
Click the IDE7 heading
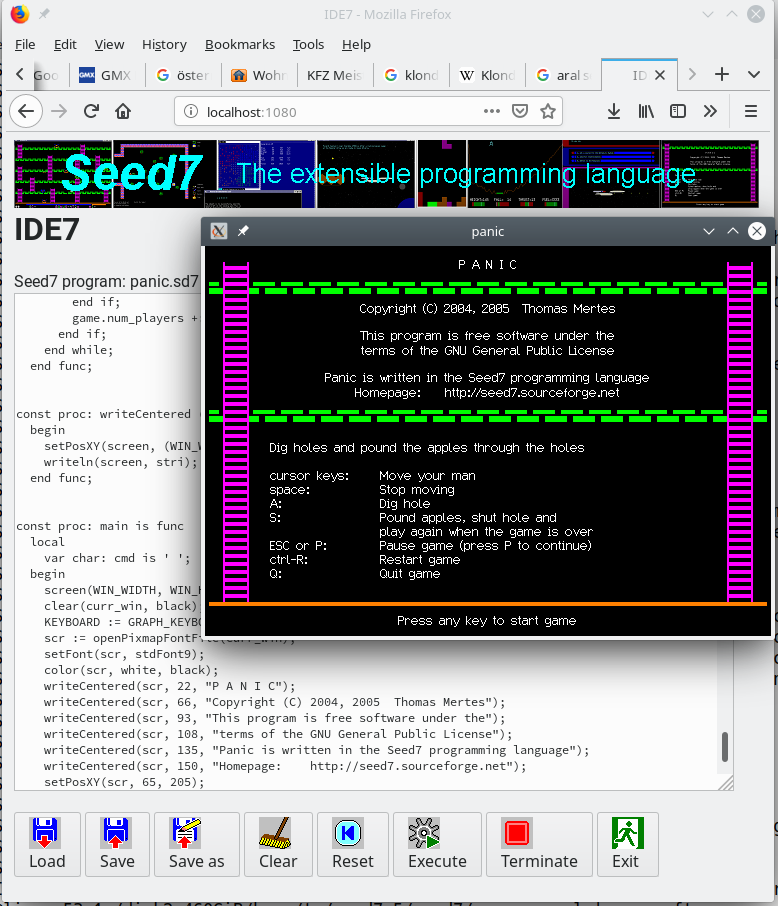coord(46,230)
